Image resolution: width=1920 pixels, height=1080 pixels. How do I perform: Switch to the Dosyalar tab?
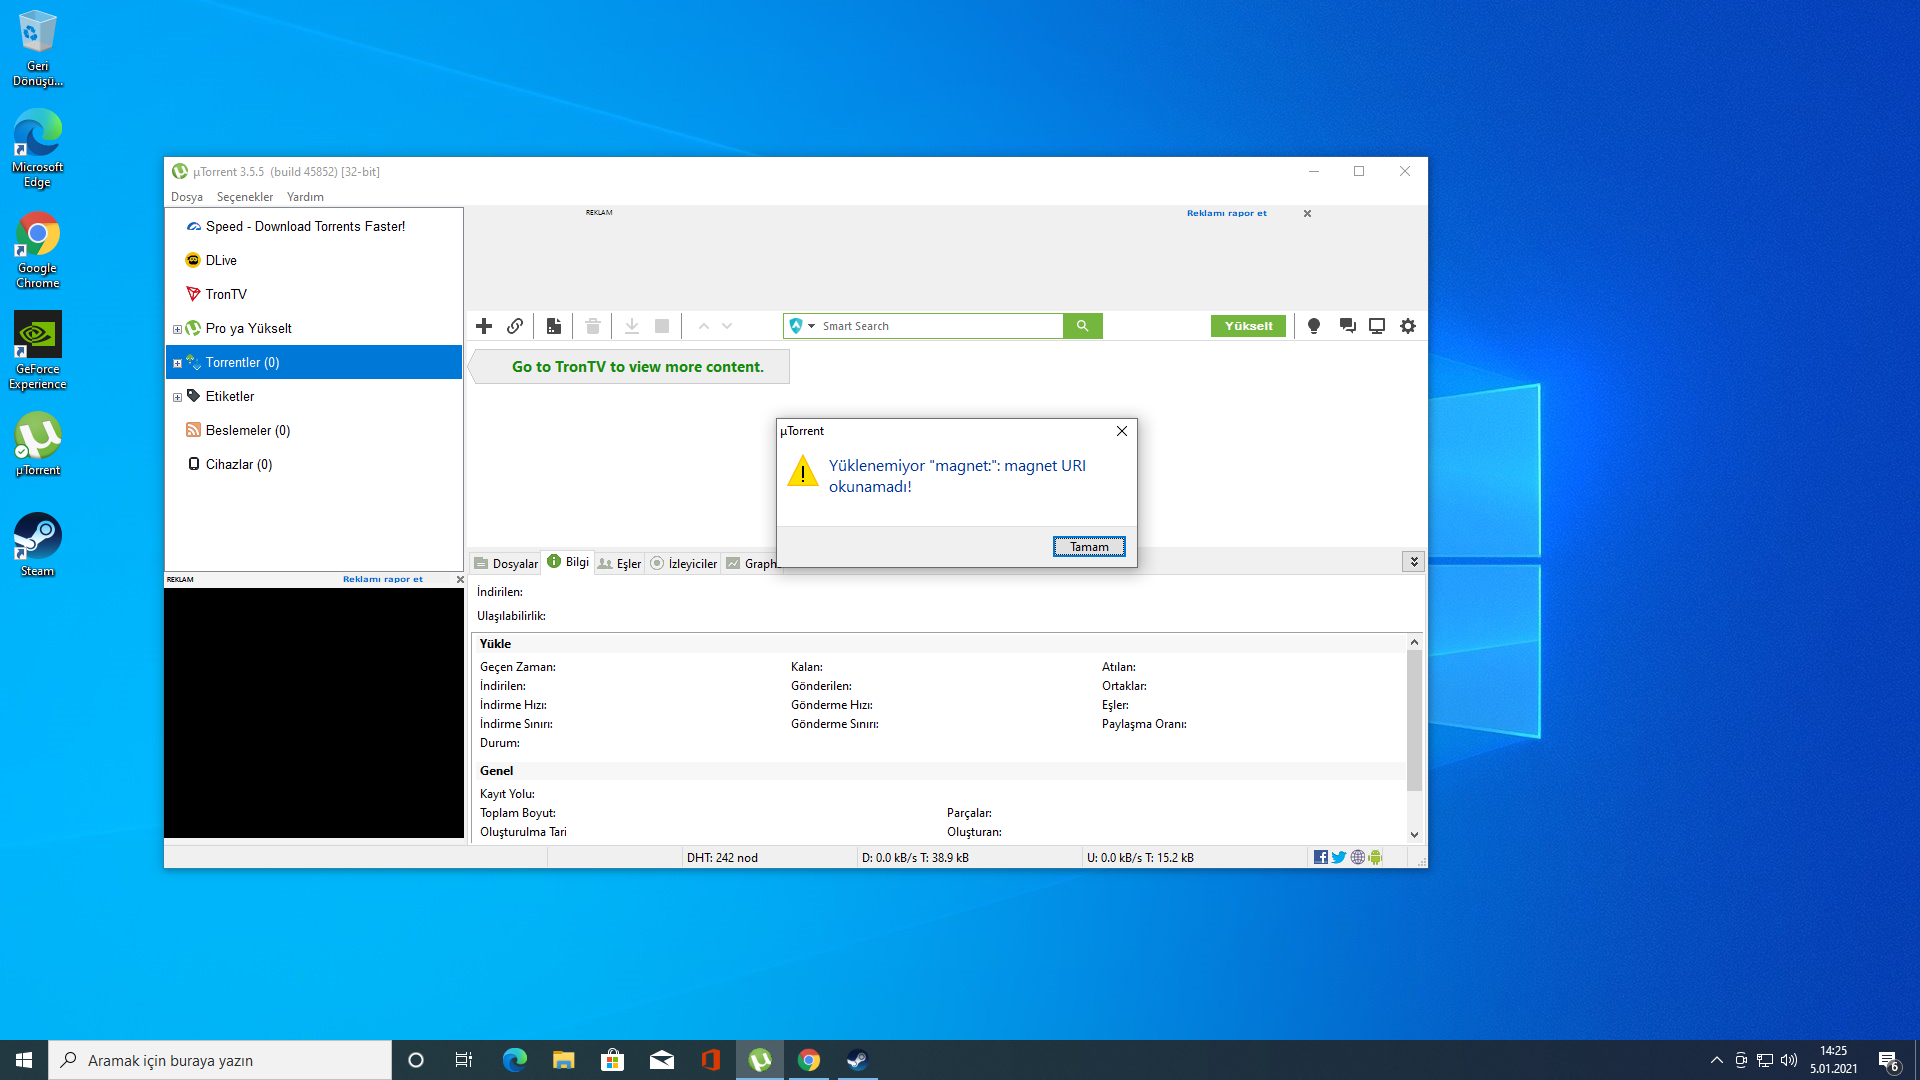(x=506, y=563)
